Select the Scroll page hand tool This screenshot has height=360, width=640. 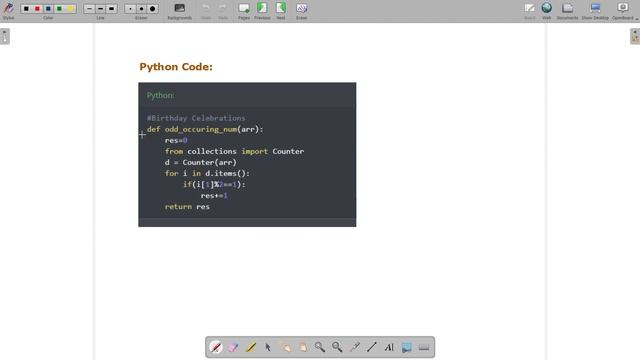[x=302, y=347]
